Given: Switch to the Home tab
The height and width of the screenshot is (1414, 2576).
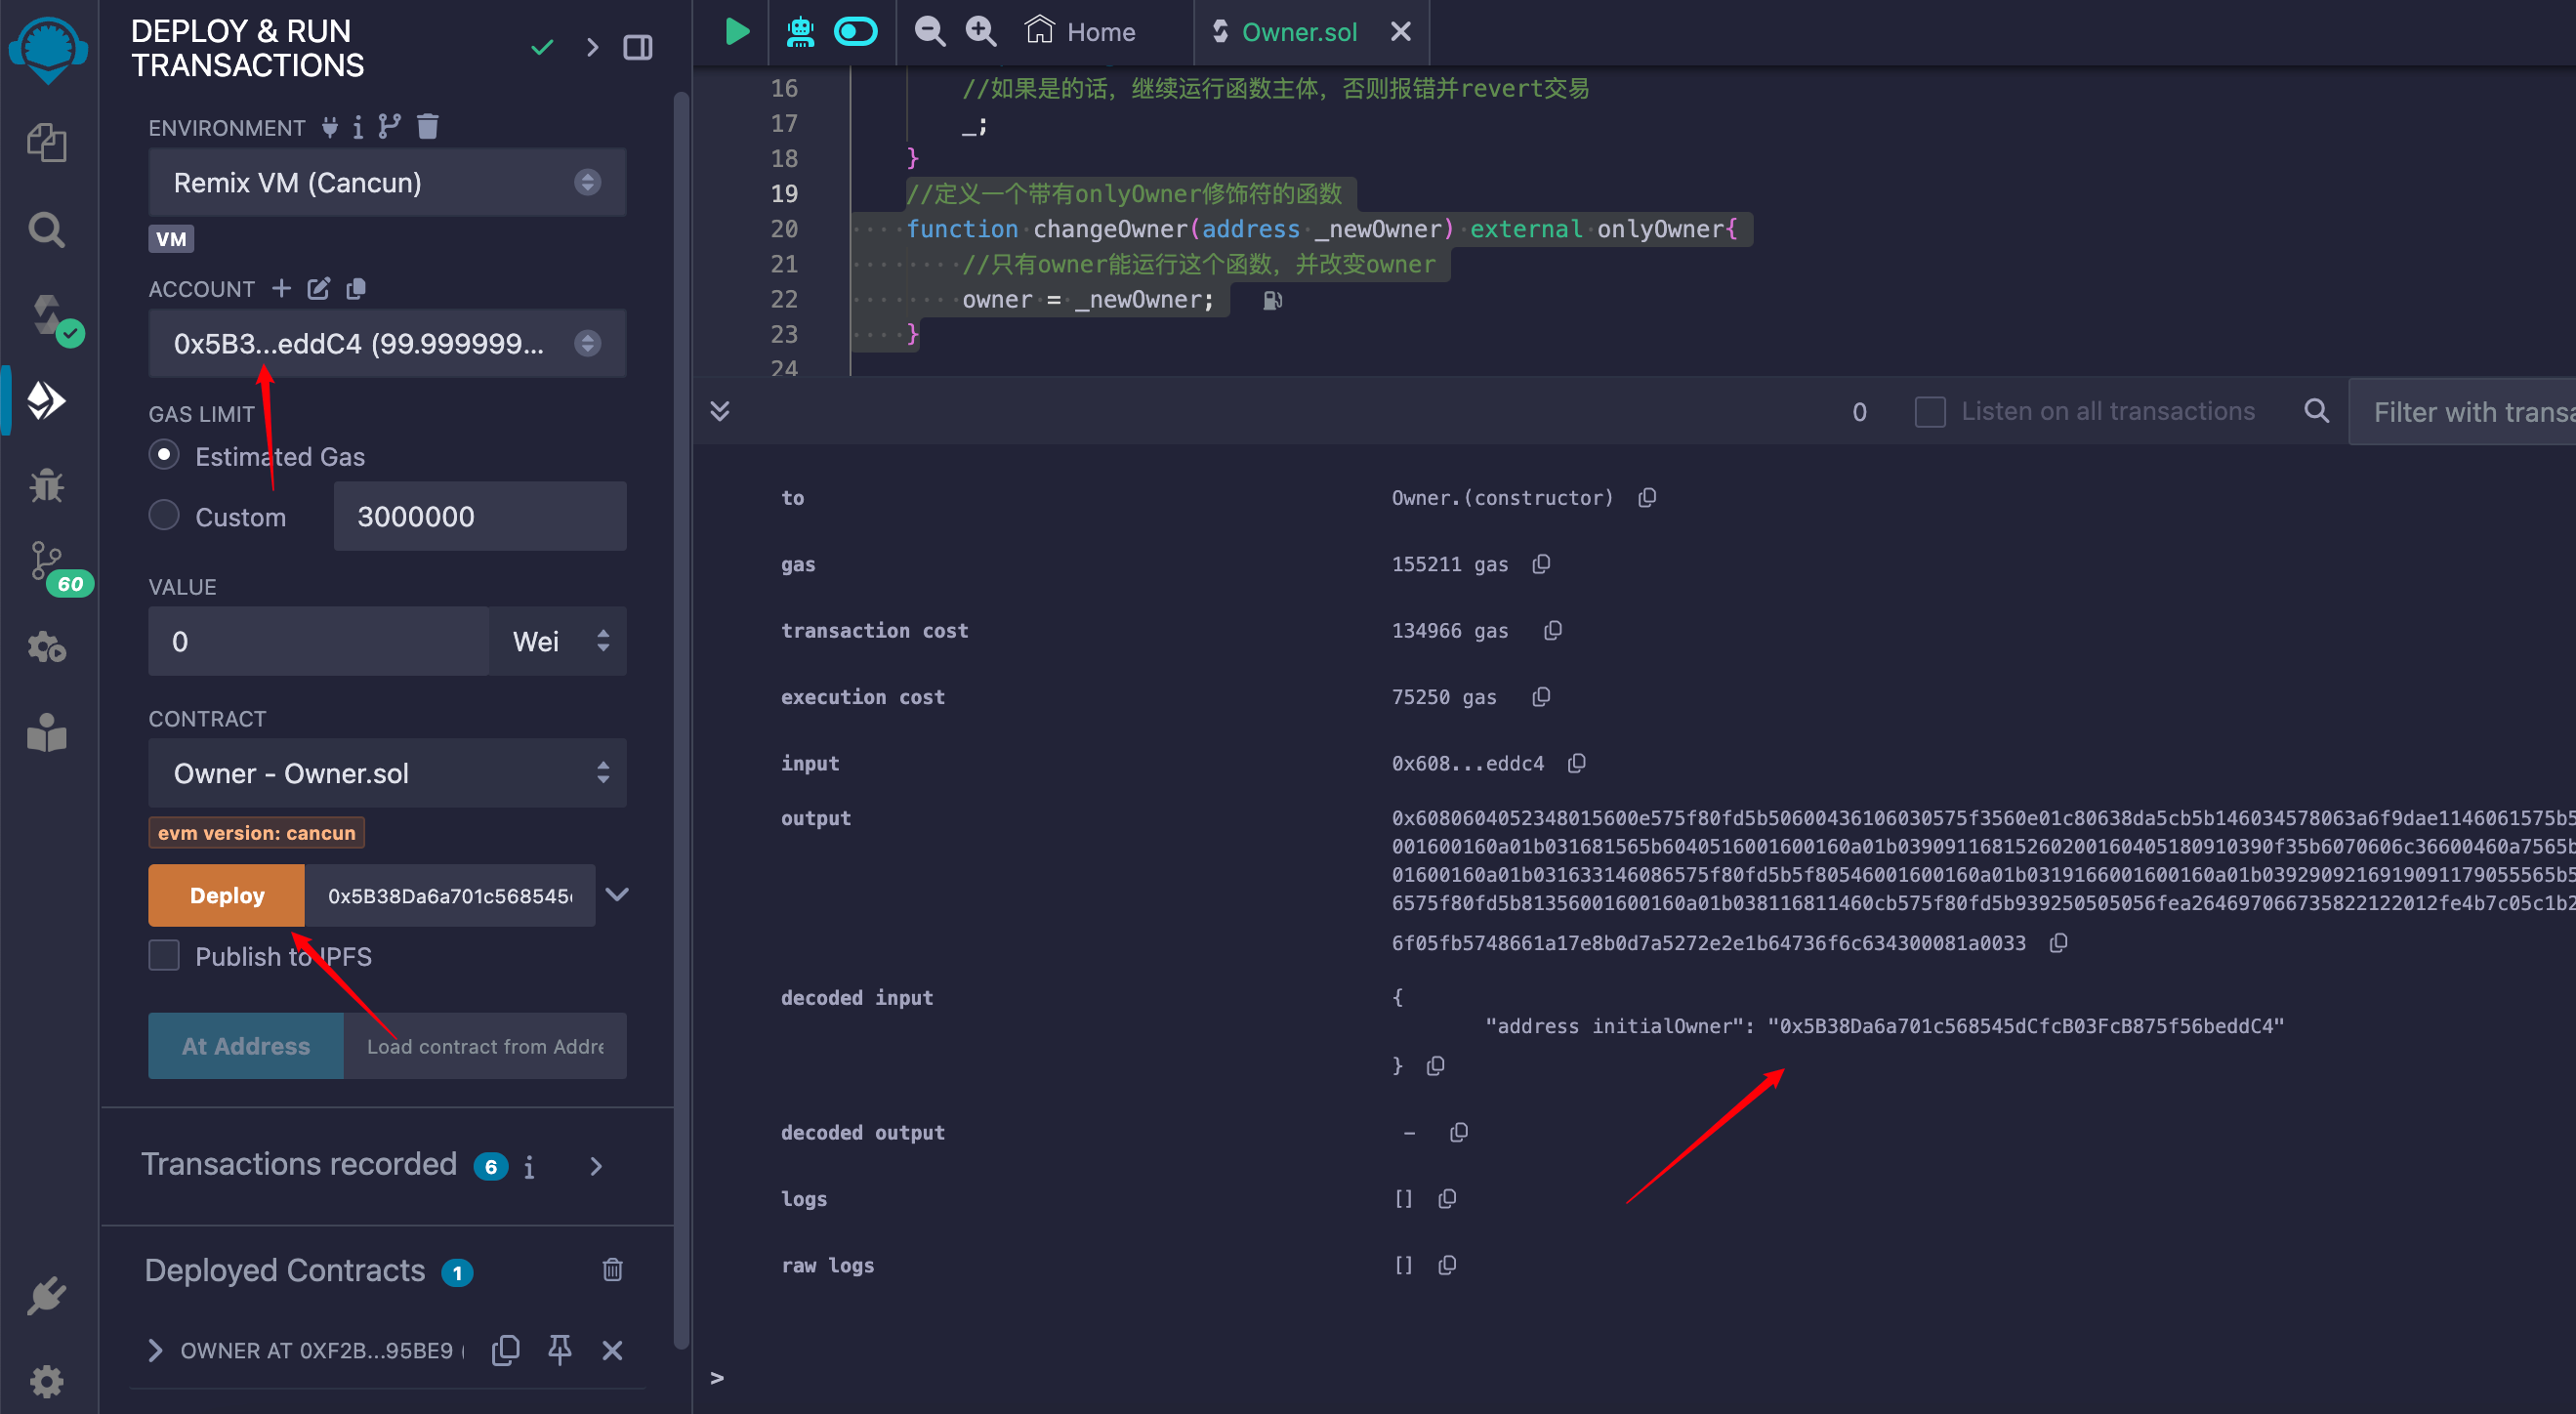Looking at the screenshot, I should (1080, 32).
